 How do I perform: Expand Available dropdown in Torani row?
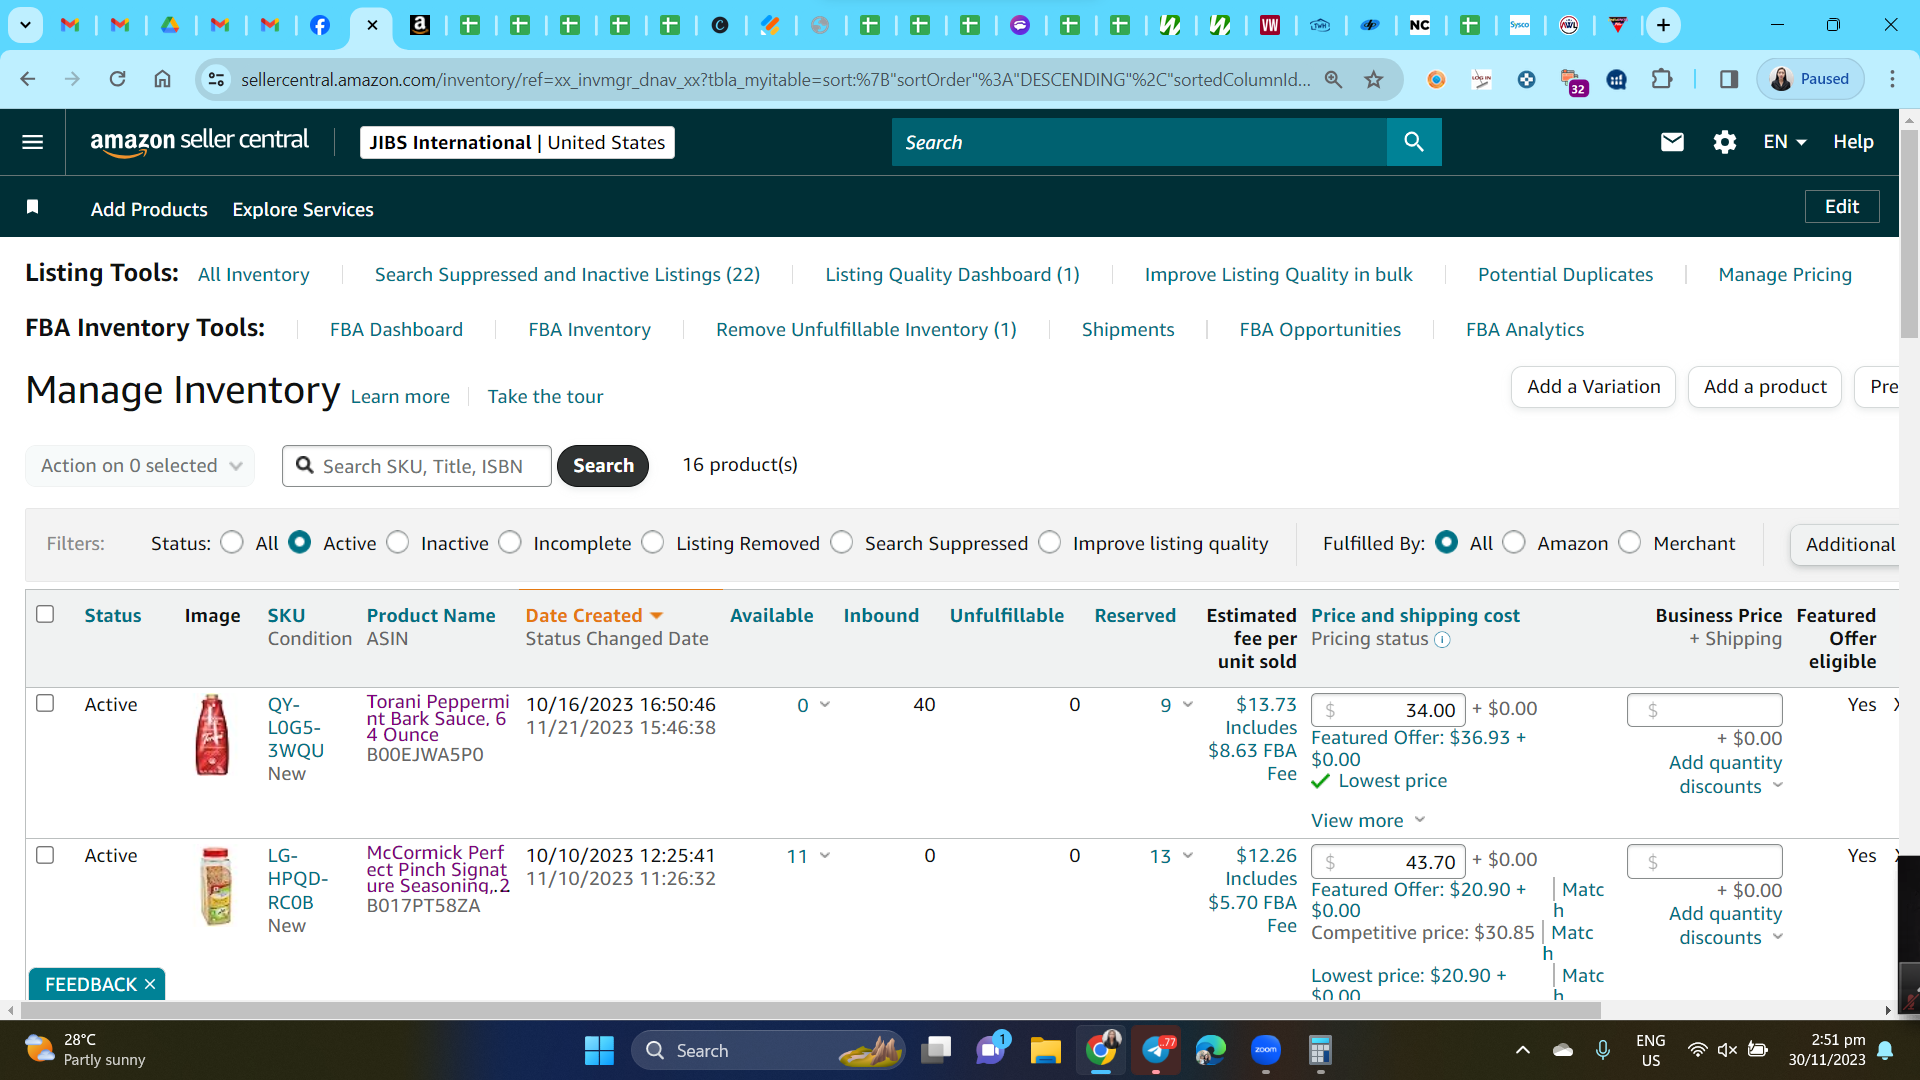825,704
